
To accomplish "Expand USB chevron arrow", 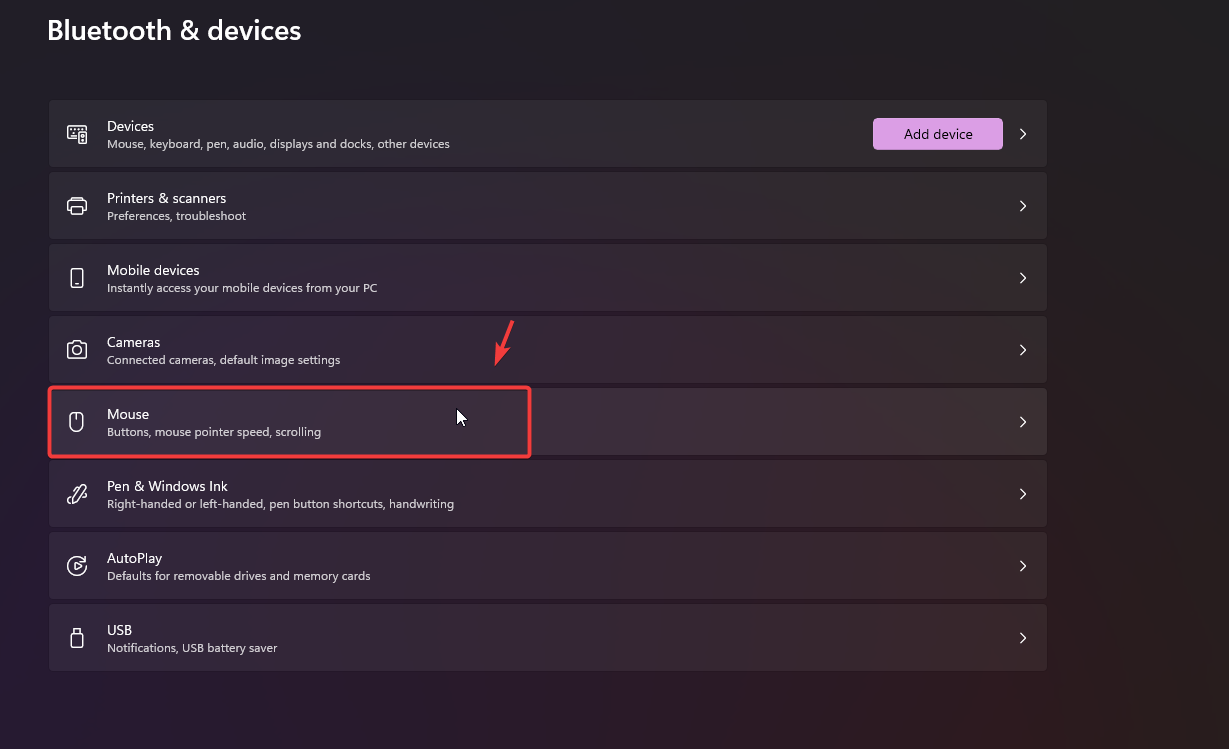I will [x=1022, y=638].
